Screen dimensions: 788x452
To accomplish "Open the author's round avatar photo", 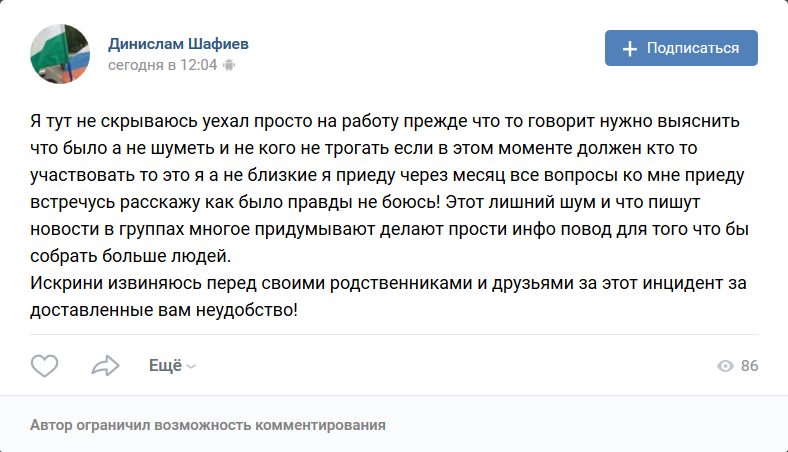I will point(60,54).
